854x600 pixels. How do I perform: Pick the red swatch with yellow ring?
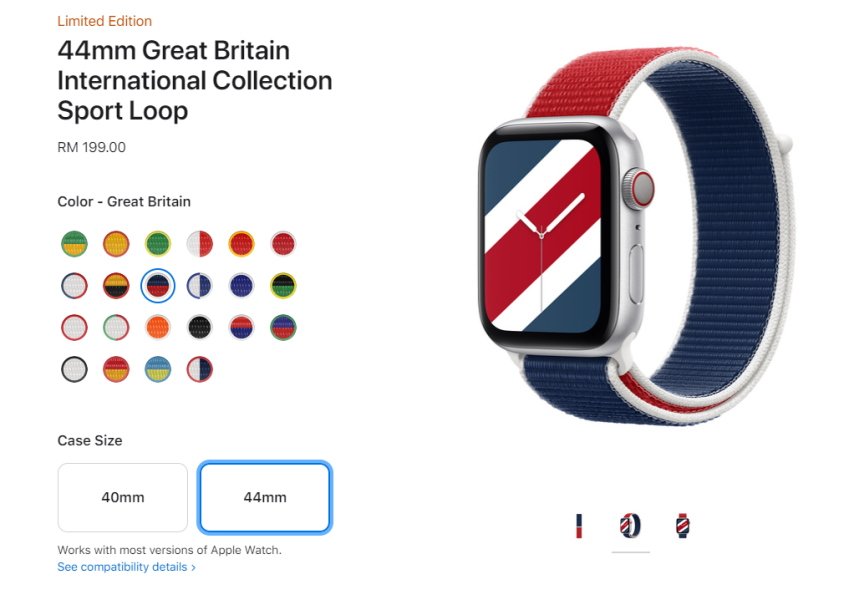click(241, 243)
